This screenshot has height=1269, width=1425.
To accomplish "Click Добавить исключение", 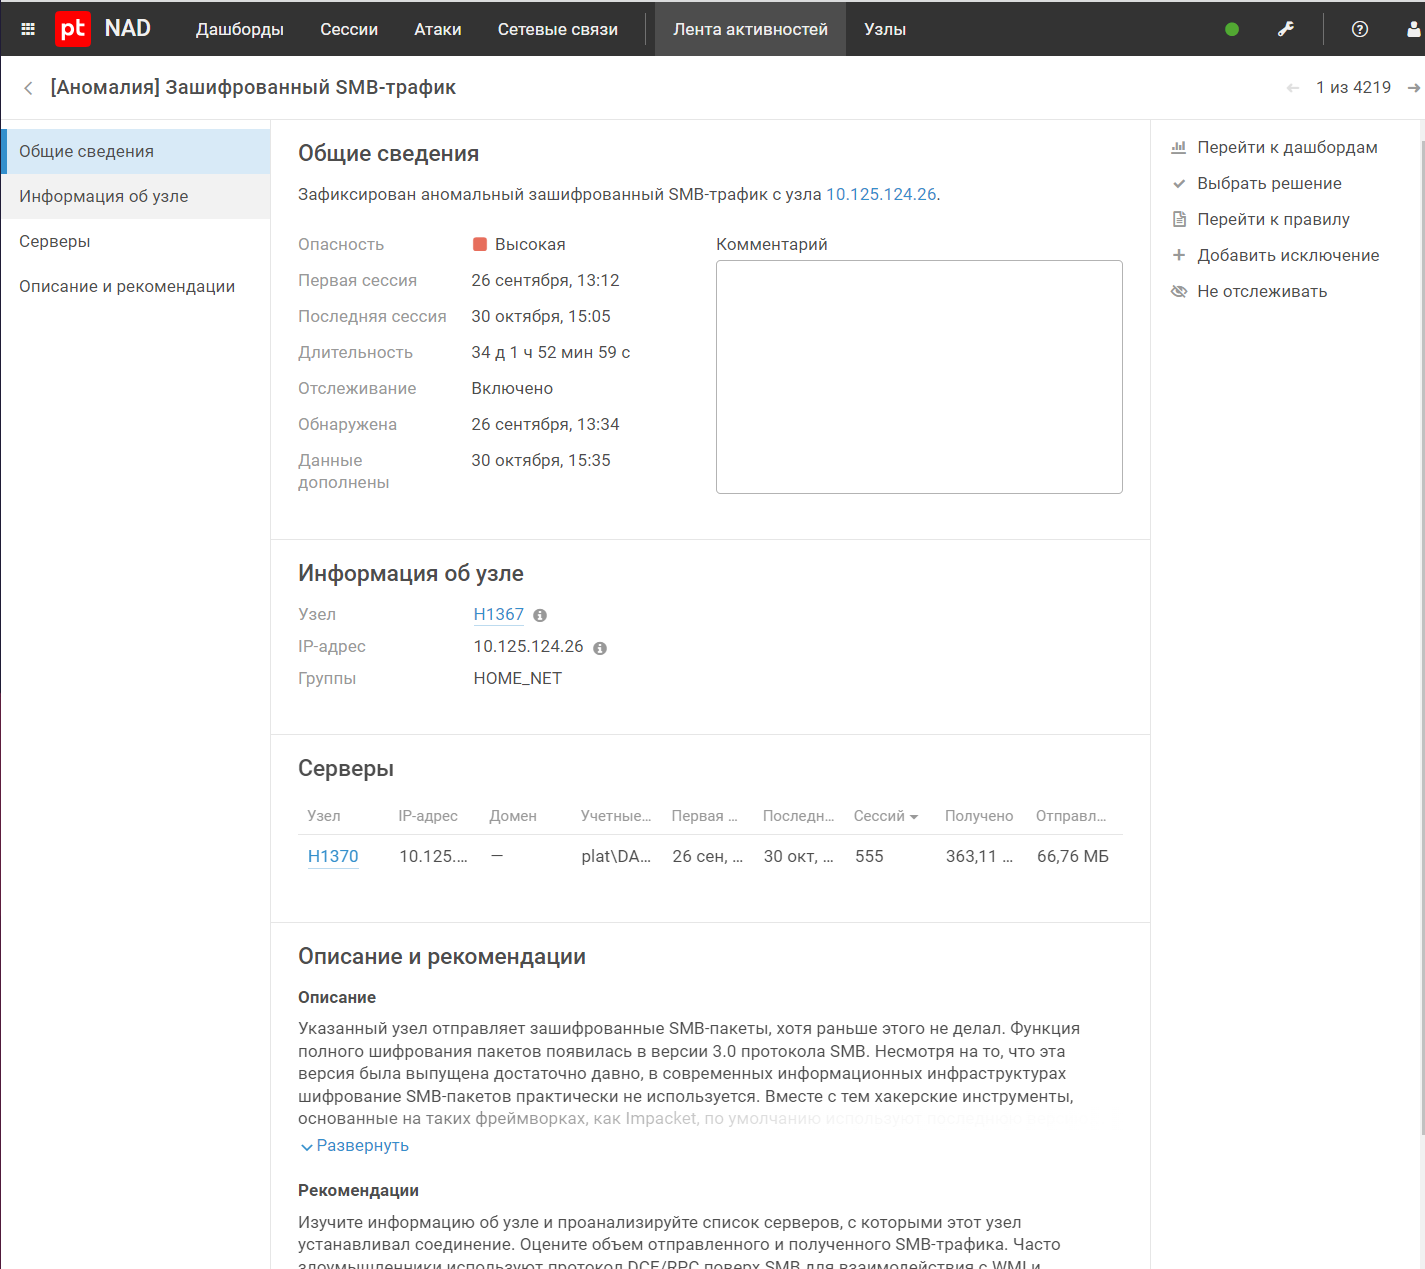I will (x=1288, y=255).
